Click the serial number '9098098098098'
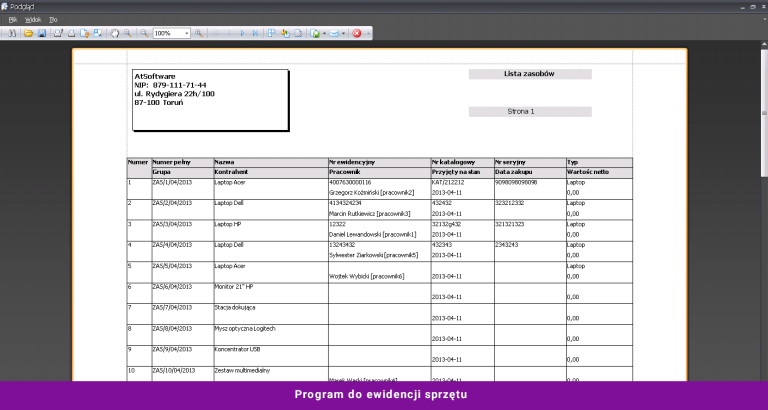This screenshot has height=410, width=768. tap(516, 182)
